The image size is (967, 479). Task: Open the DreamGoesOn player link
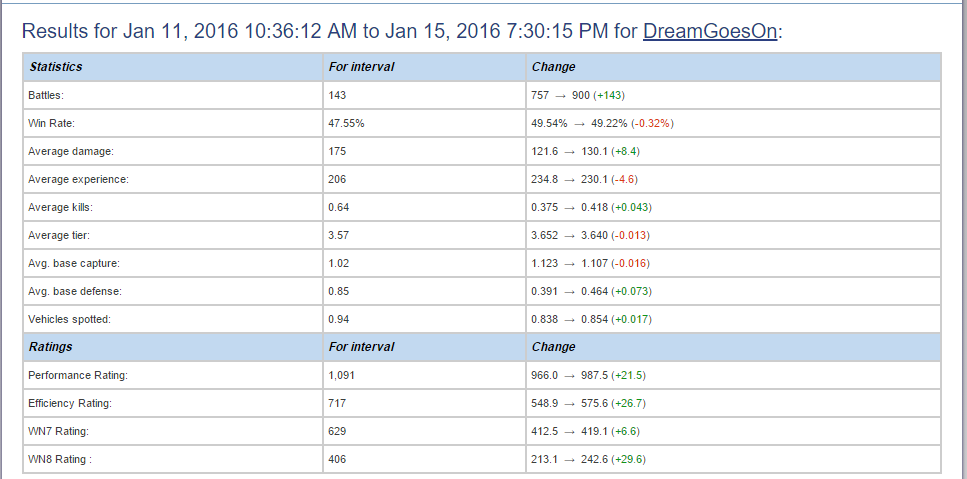pyautogui.click(x=710, y=31)
